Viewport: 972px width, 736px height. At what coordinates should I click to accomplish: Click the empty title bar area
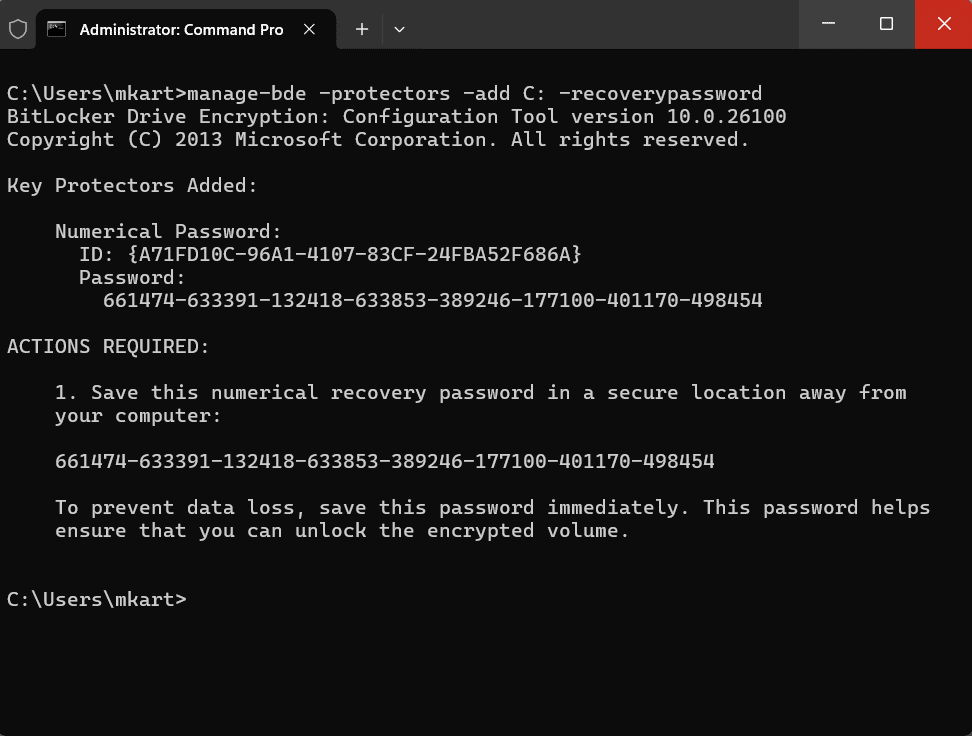click(600, 24)
